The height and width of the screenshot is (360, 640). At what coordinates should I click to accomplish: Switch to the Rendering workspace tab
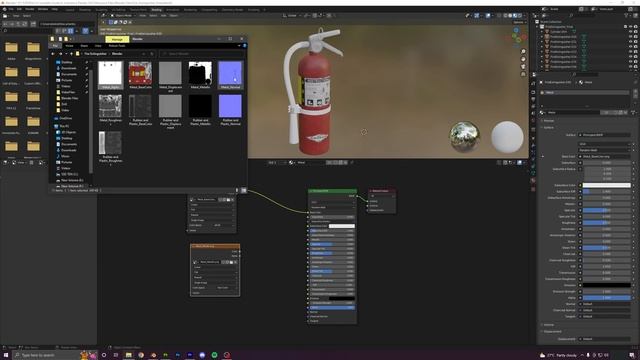pyautogui.click(x=190, y=9)
